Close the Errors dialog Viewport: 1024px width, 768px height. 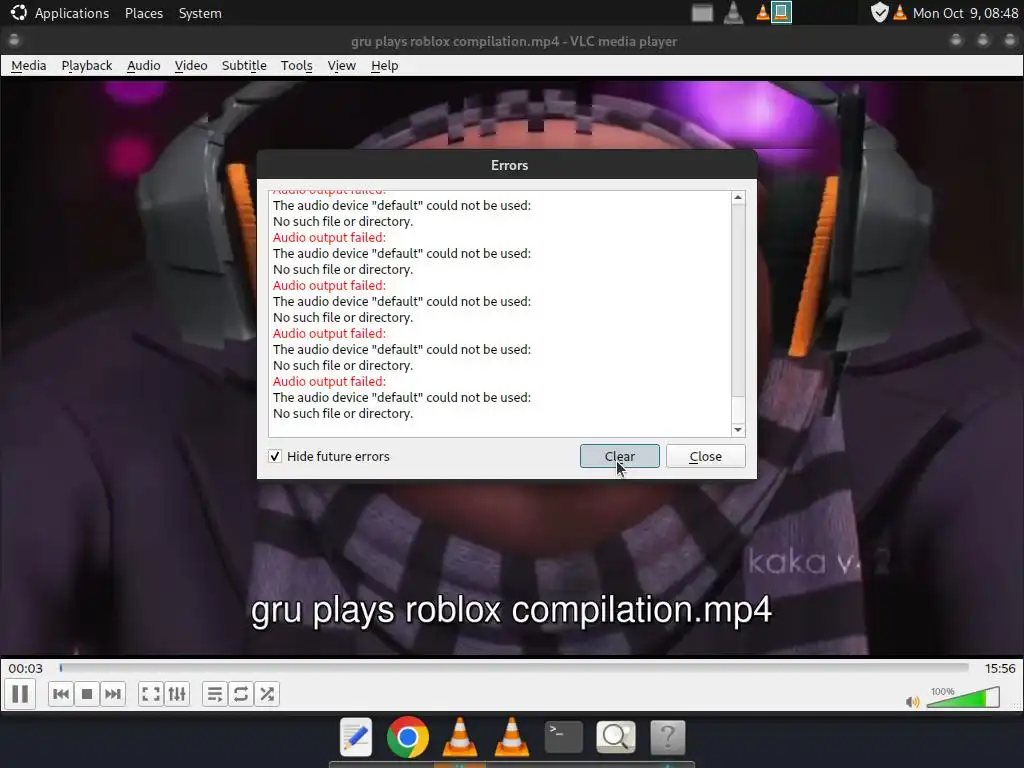[705, 456]
